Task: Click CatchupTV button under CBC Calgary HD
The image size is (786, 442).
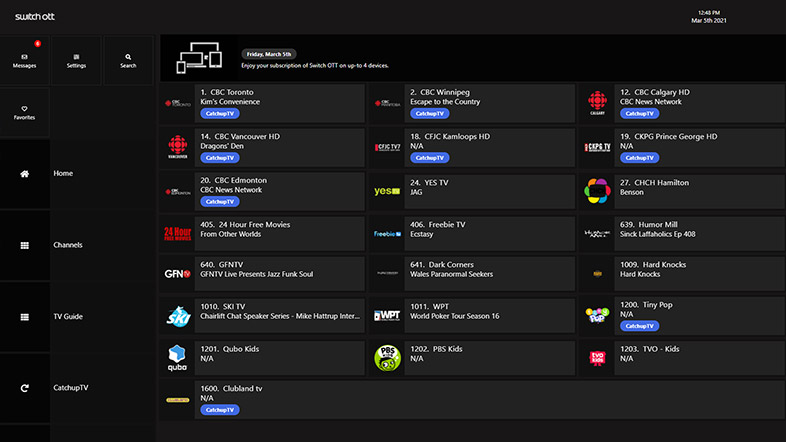Action: pos(639,114)
